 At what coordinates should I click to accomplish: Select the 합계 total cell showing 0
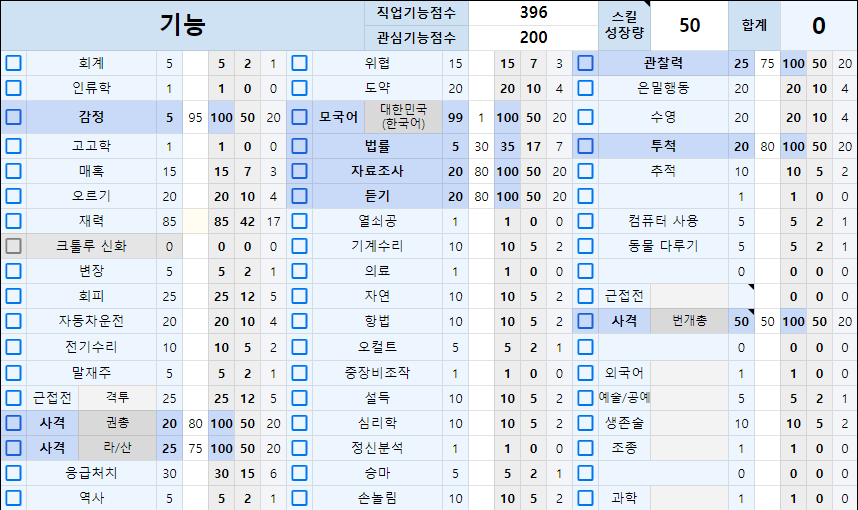[818, 25]
